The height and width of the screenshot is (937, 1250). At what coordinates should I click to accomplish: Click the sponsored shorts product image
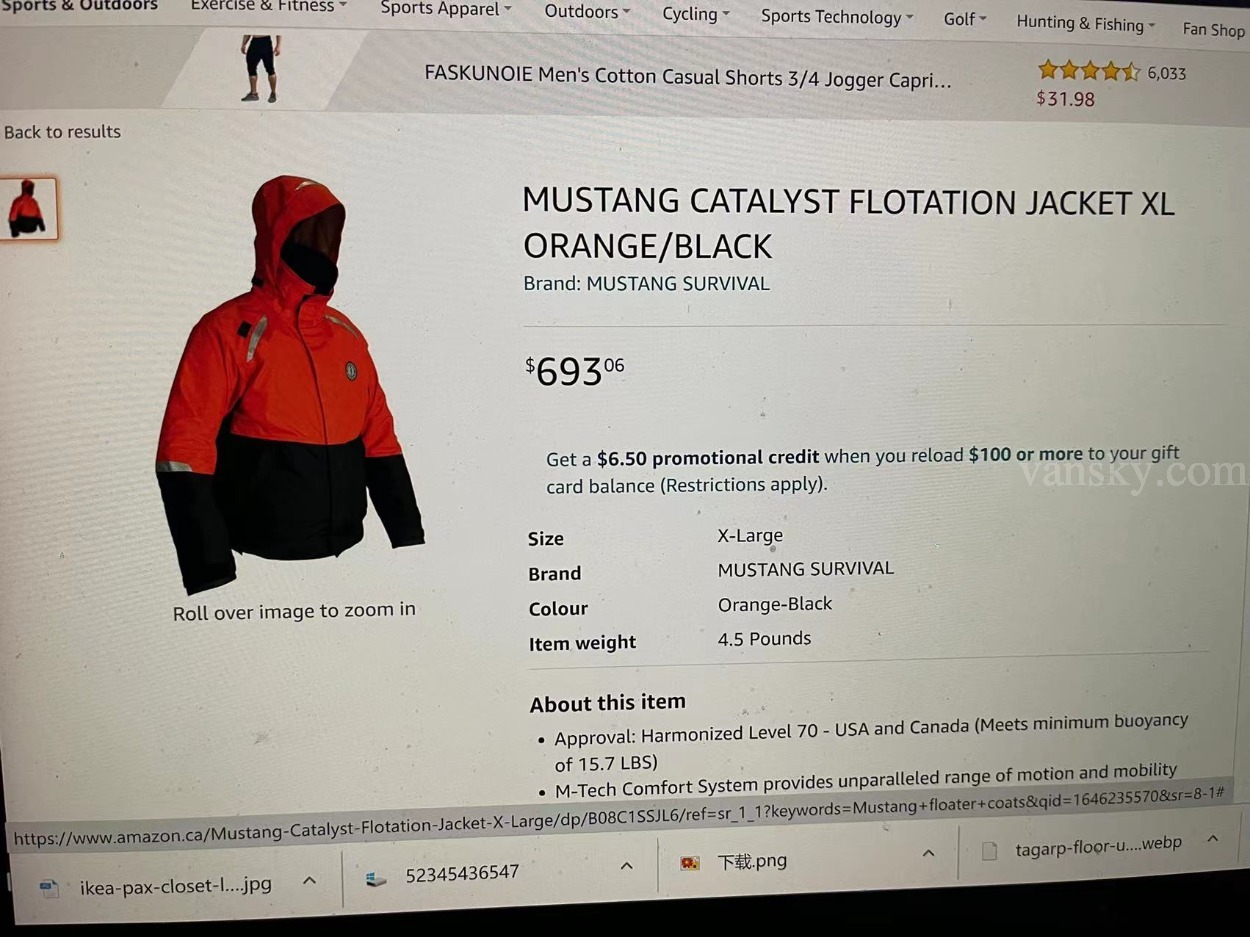click(261, 68)
